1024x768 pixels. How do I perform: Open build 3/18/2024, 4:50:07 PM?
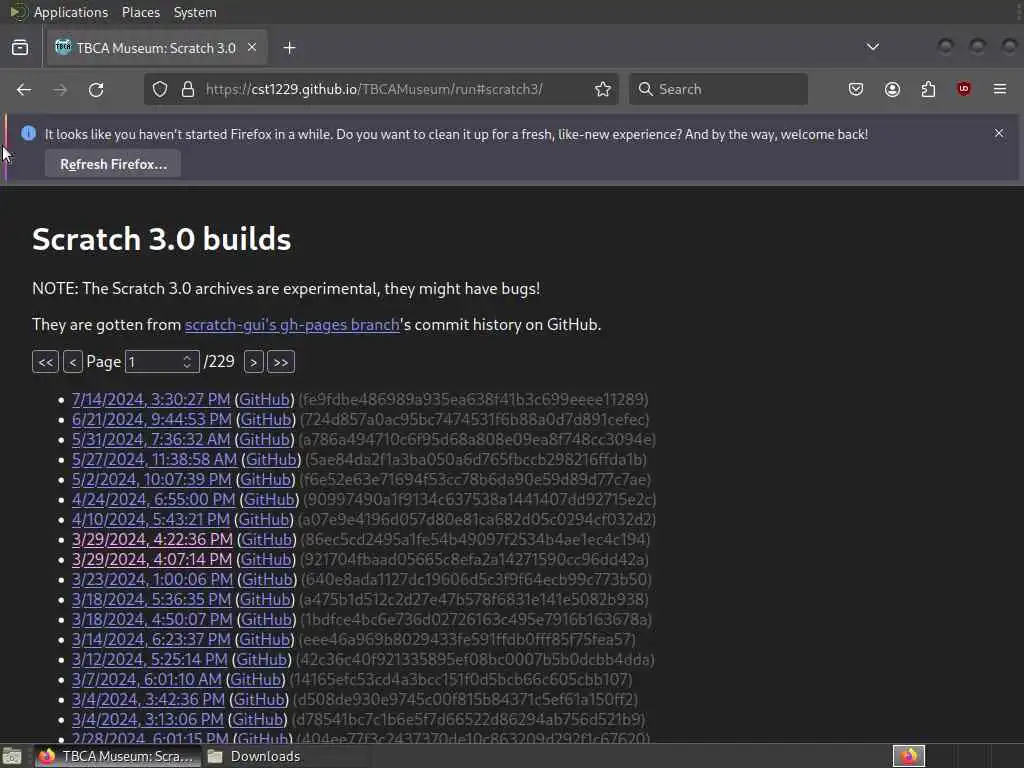point(152,619)
